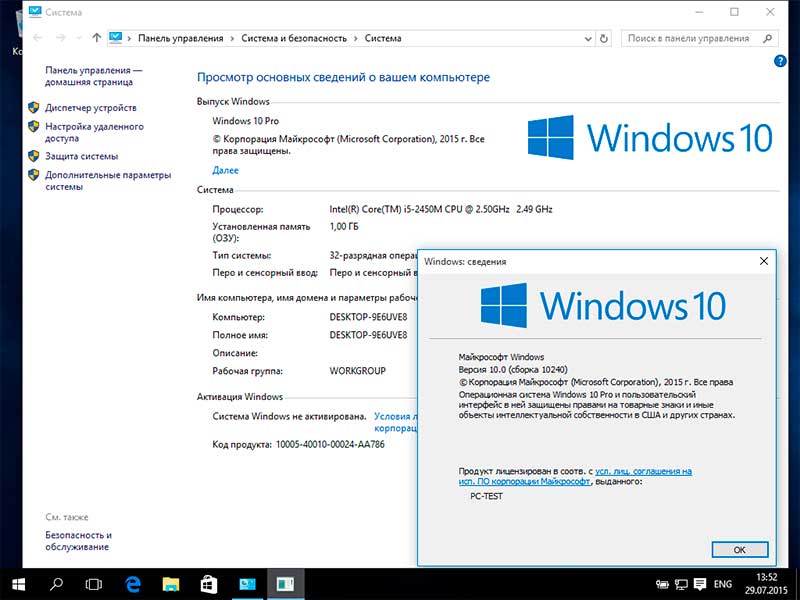Click the 'WORKGROUP' value
Image resolution: width=800 pixels, height=600 pixels.
(x=358, y=371)
